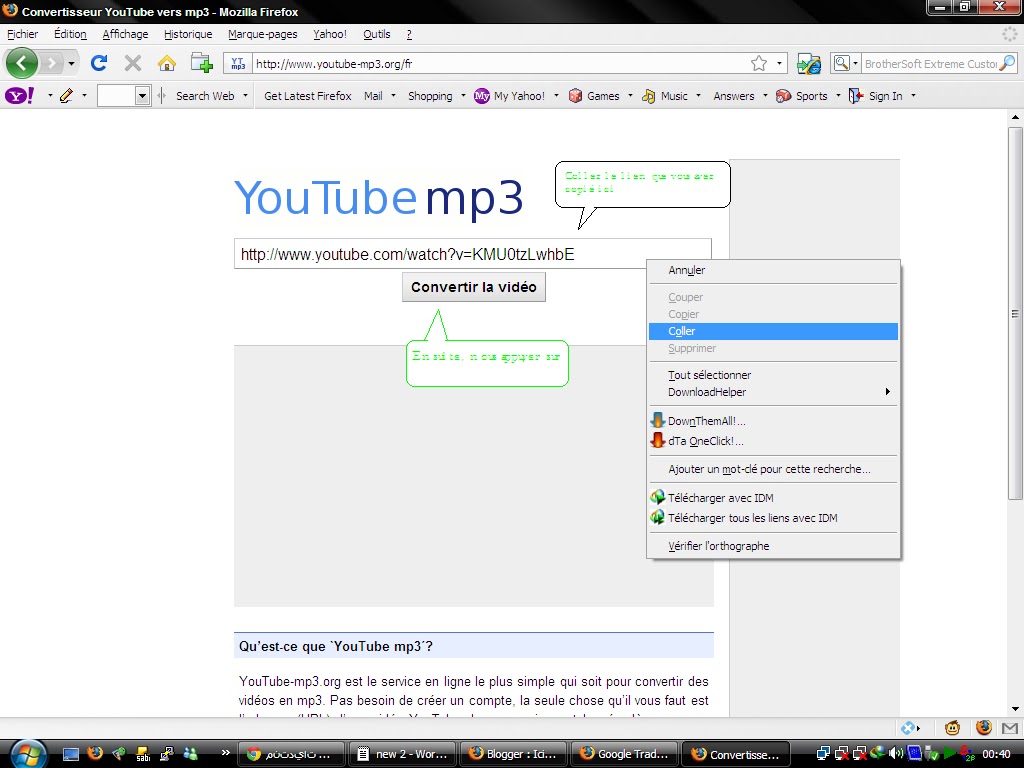Select 'Vérifier l'orthographe' menu entry
This screenshot has height=768, width=1024.
[x=773, y=546]
